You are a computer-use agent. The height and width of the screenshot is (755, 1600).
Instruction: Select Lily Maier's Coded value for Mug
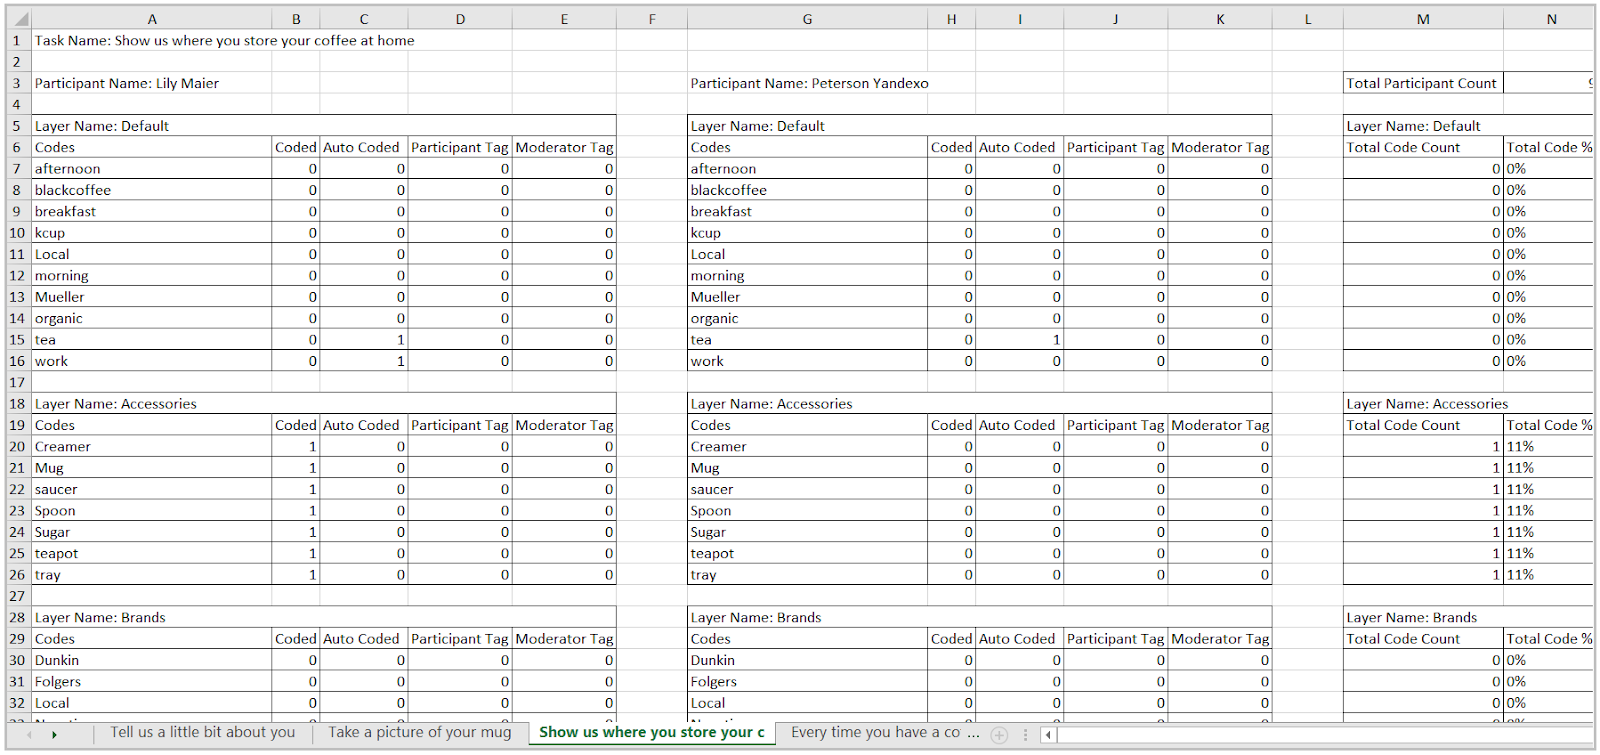296,468
